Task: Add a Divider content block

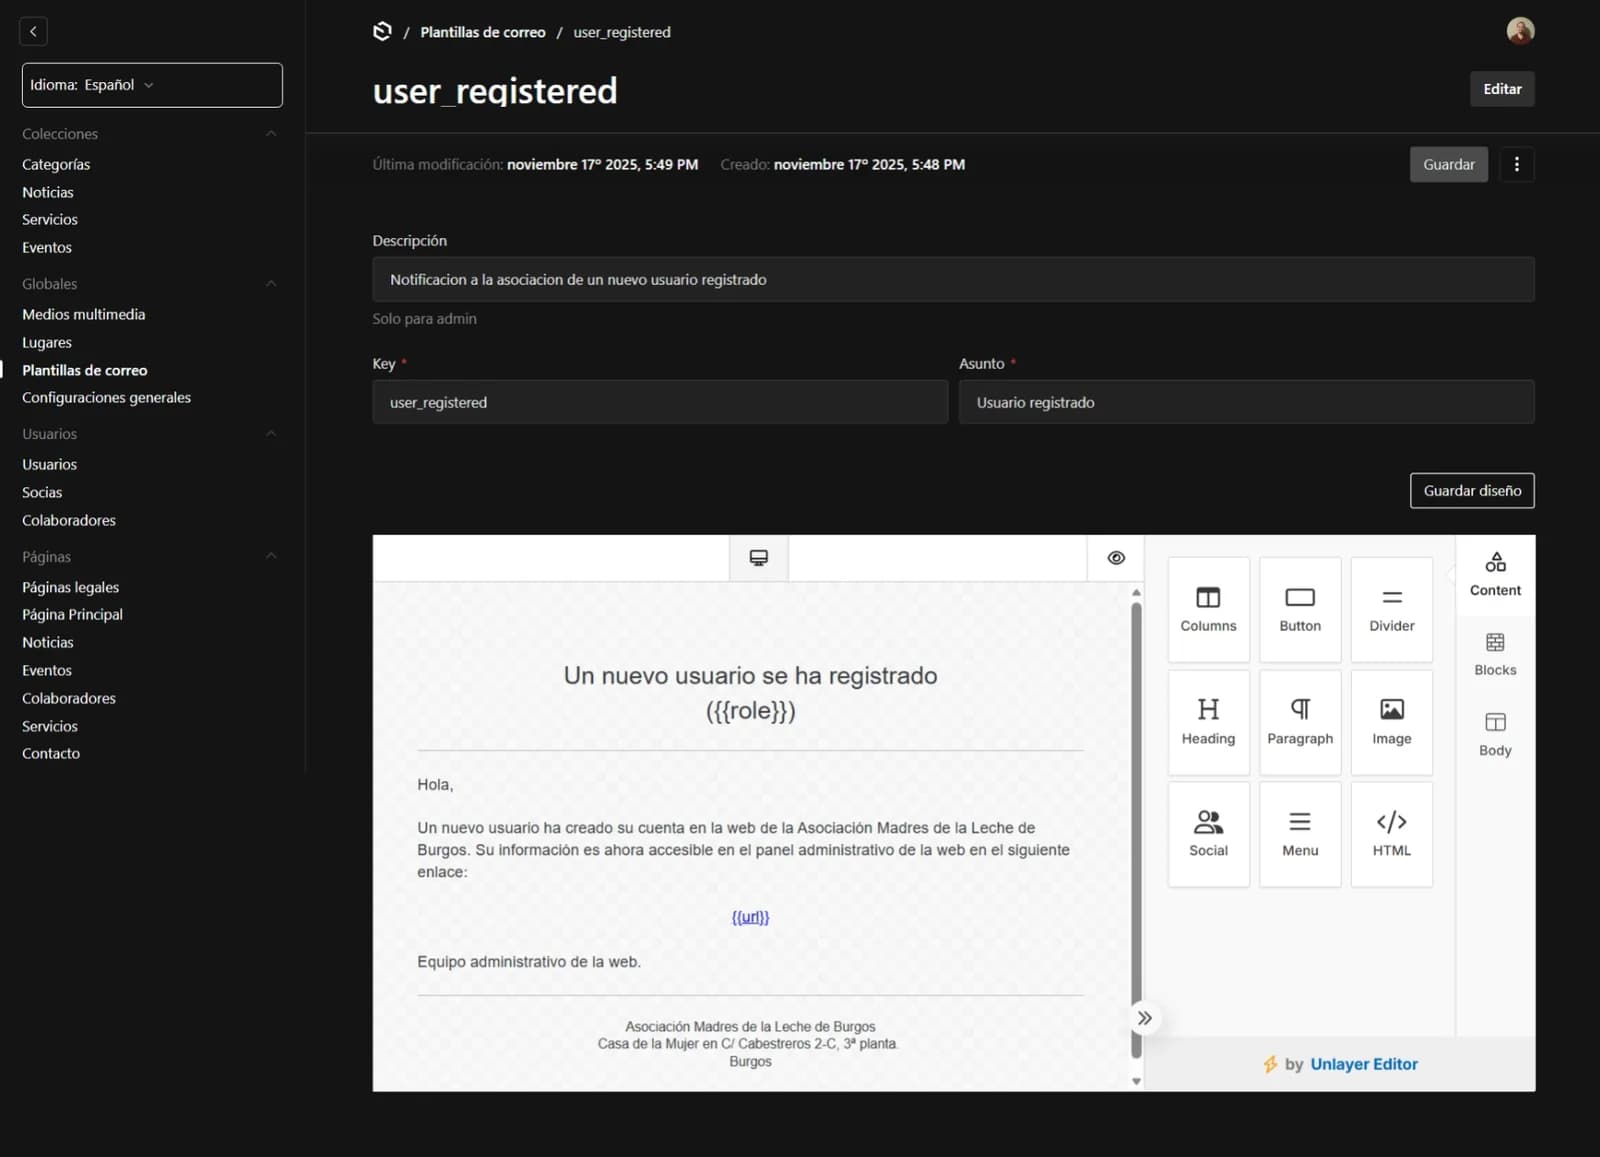Action: [1391, 609]
